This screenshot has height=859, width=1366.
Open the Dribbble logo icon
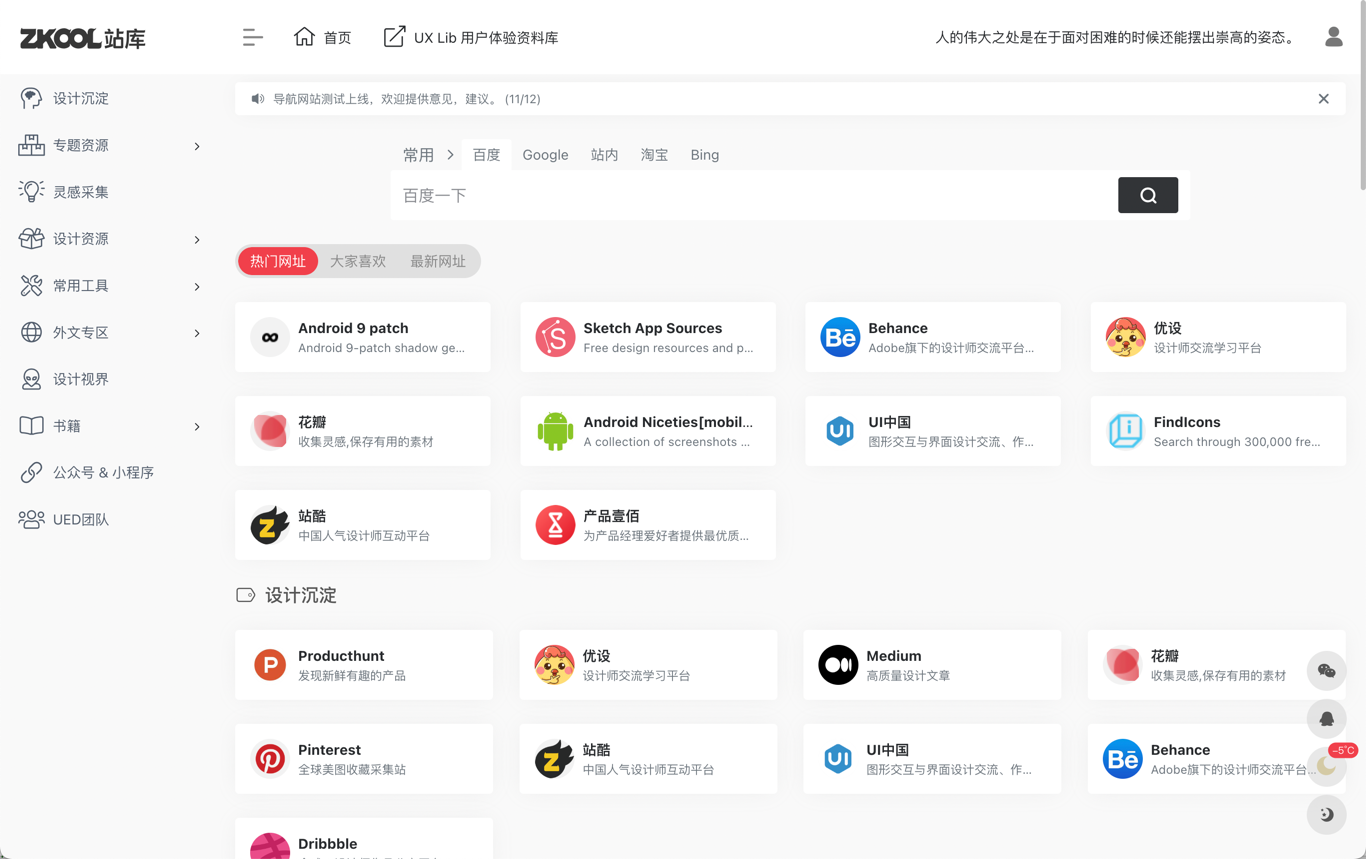(x=270, y=846)
